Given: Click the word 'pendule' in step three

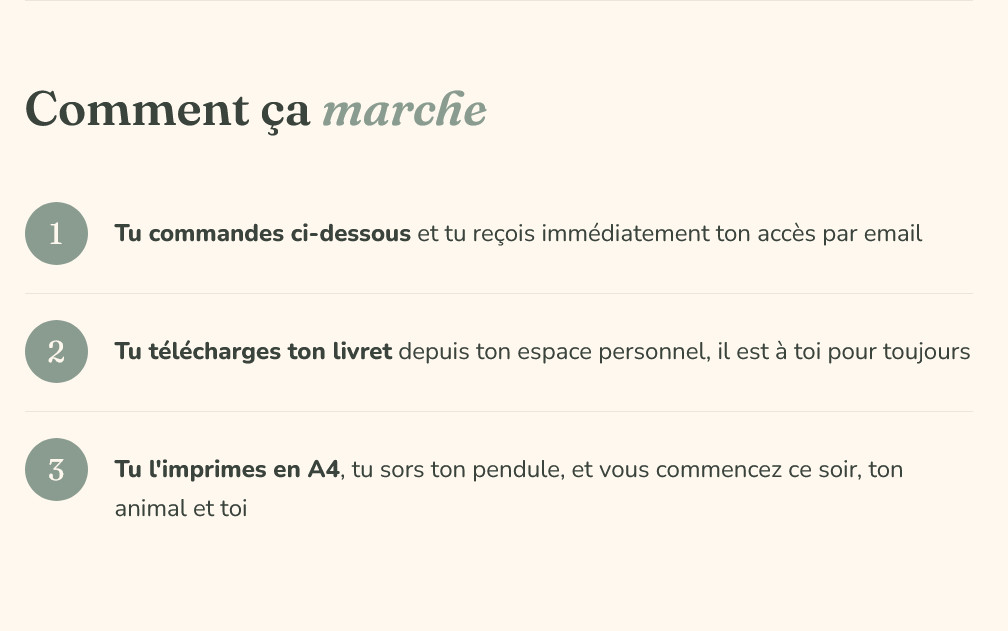Looking at the screenshot, I should pos(518,470).
